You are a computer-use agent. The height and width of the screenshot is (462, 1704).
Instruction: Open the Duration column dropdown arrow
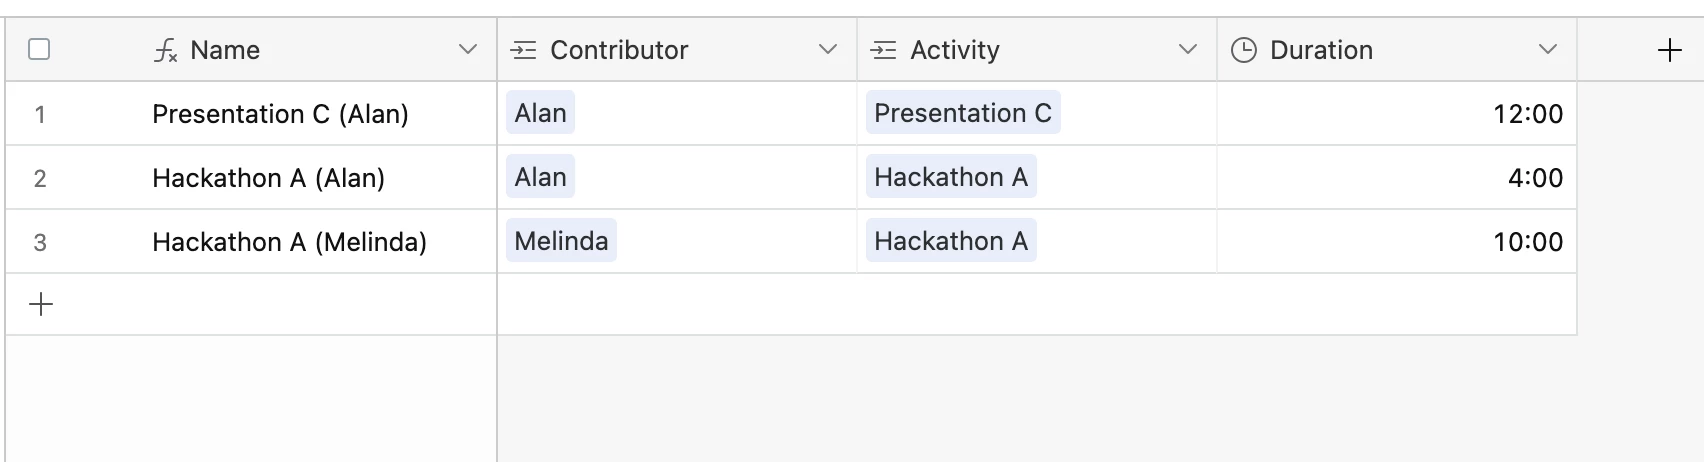[x=1547, y=50]
